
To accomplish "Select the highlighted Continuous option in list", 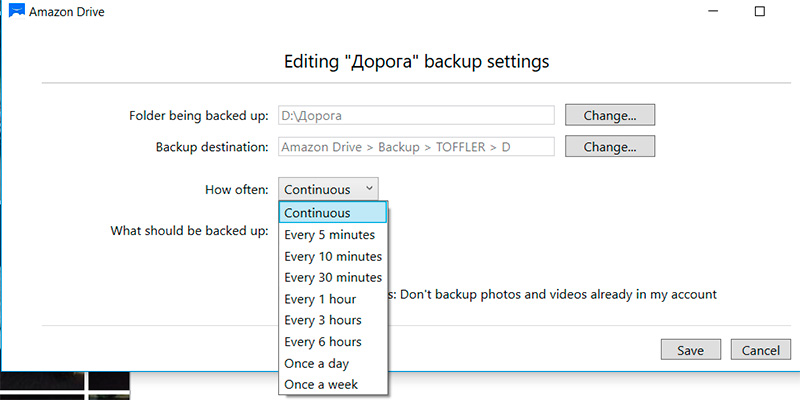I will click(x=333, y=213).
